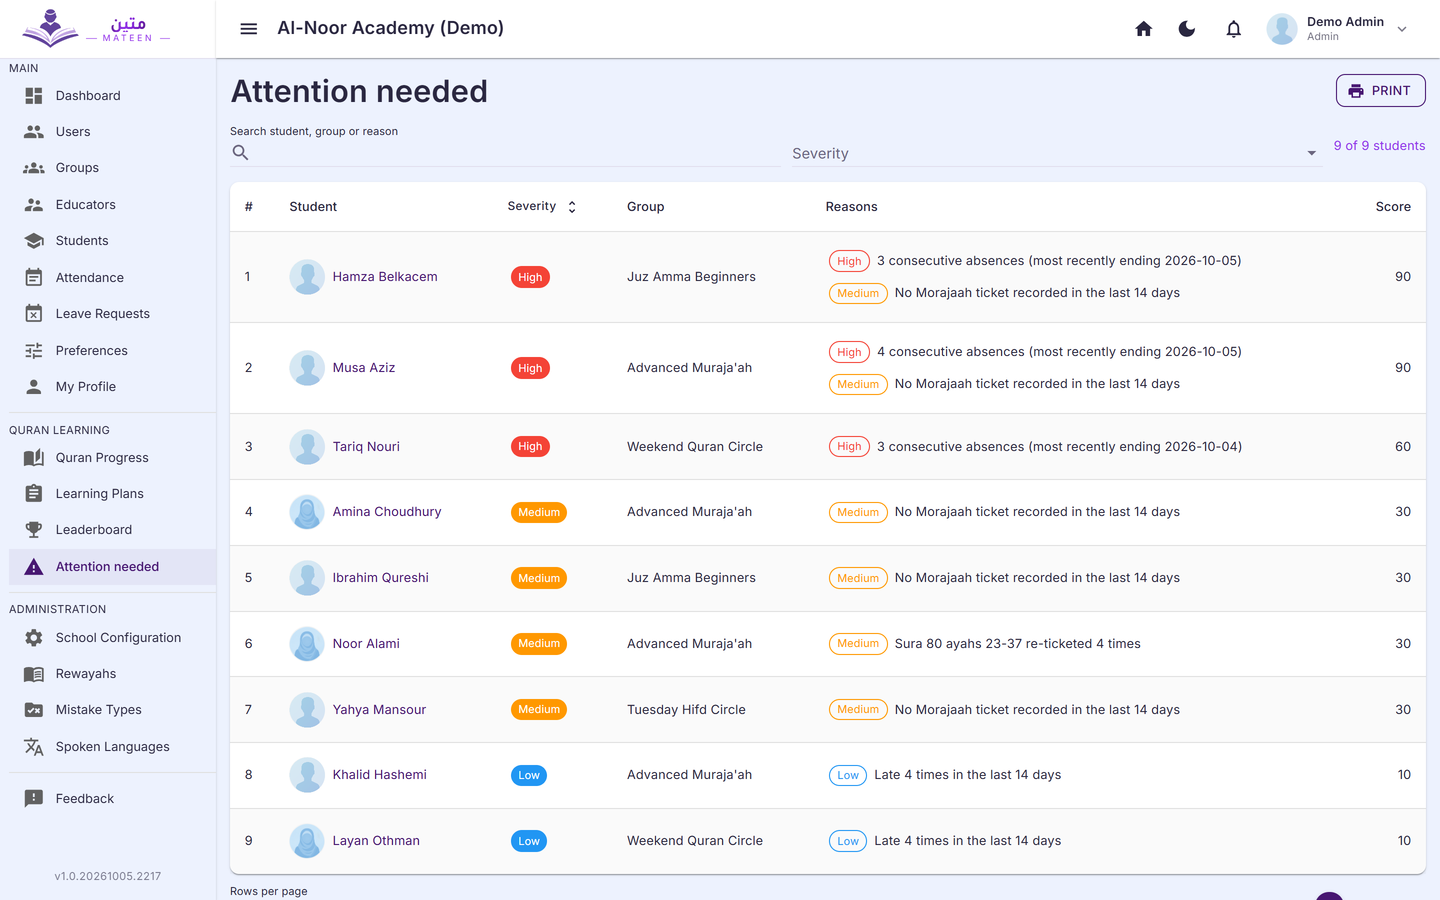Click the Attendance calendar icon
Screen dimensions: 1440x900
(x=34, y=278)
